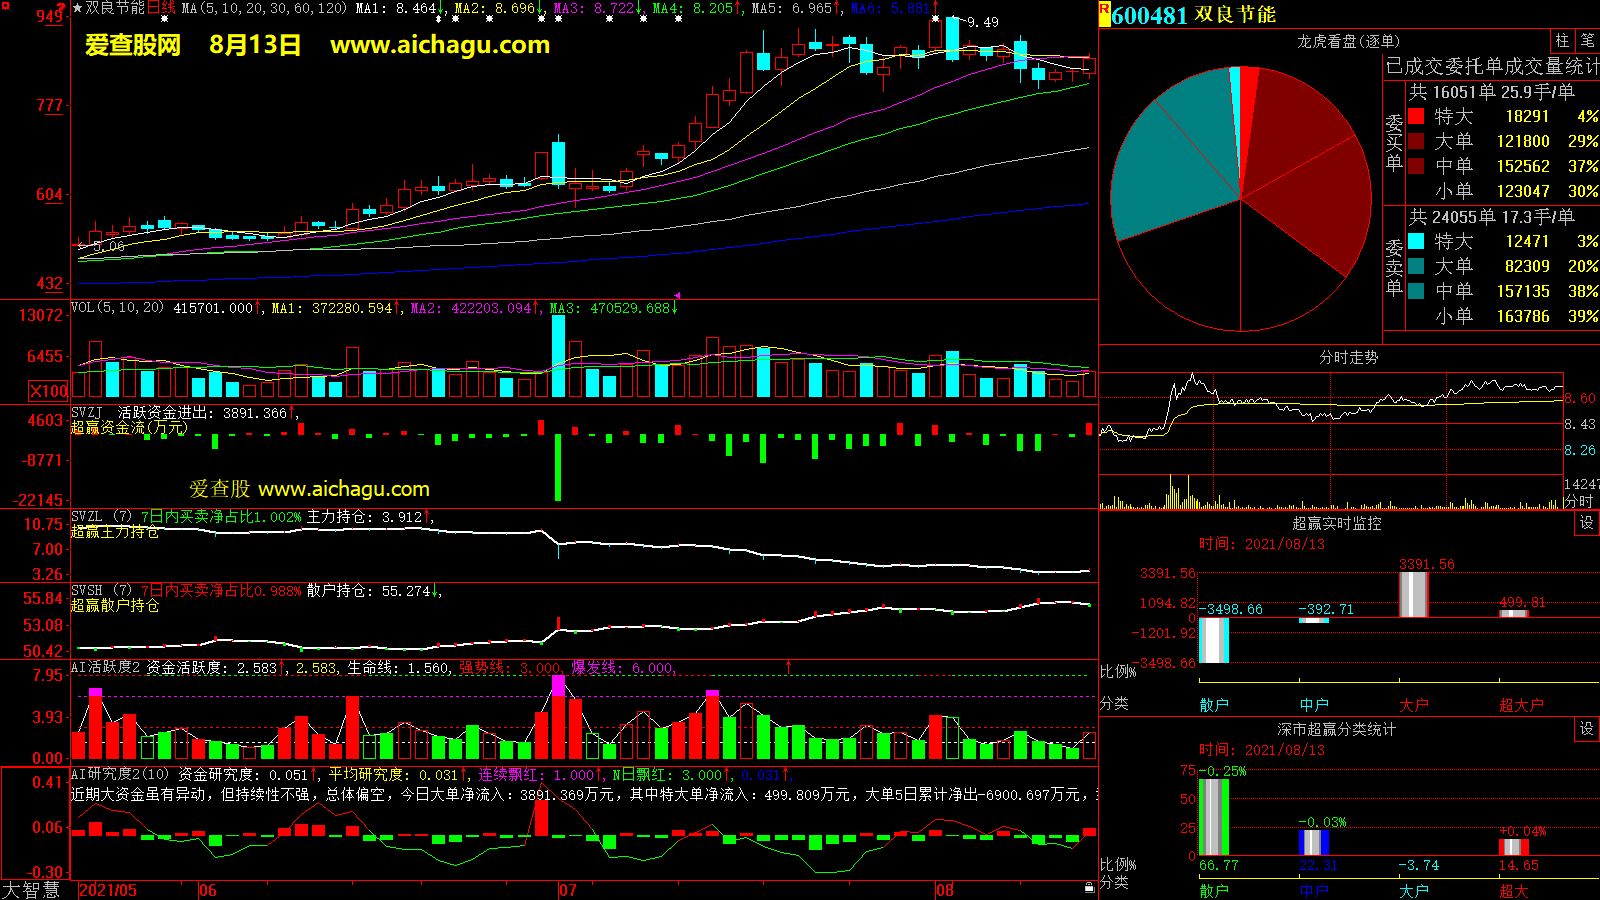
Task: Click the star icon before 双良节能 title
Action: (77, 8)
